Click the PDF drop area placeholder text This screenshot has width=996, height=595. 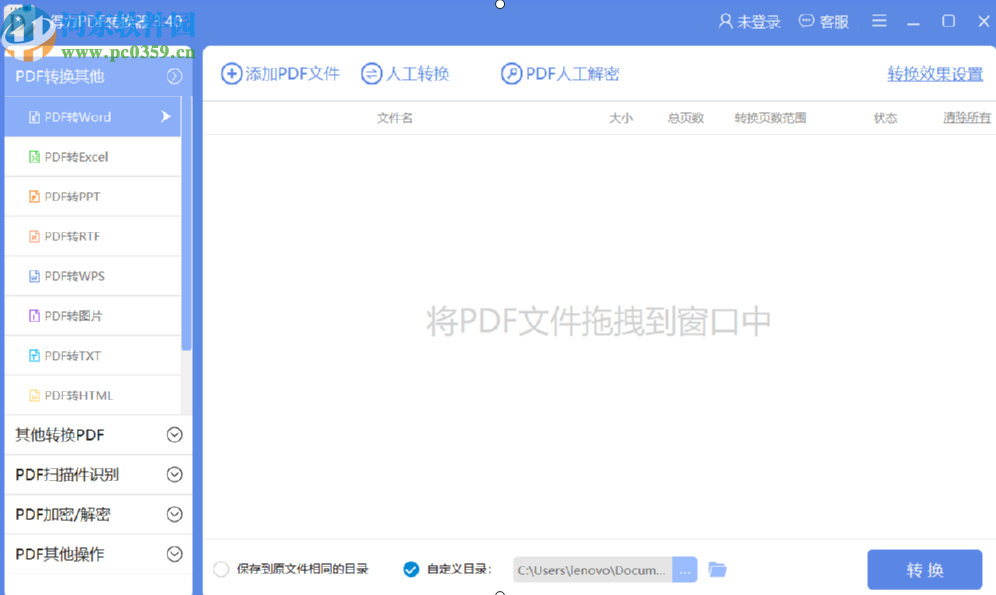coord(598,321)
